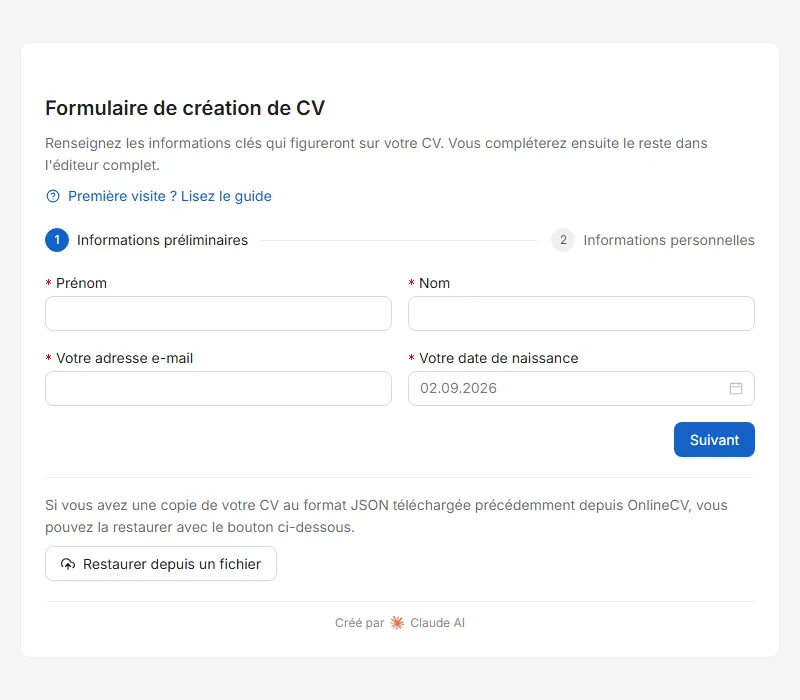Select 'Informations préliminaires' step label
Viewport: 800px width, 700px height.
[x=162, y=240]
